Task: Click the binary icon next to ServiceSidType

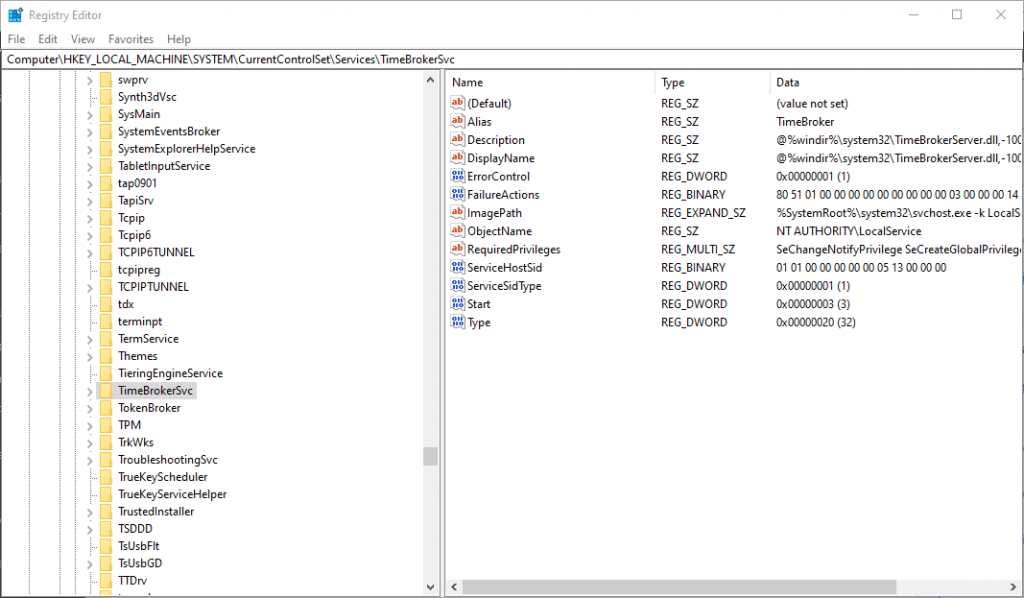Action: click(457, 285)
